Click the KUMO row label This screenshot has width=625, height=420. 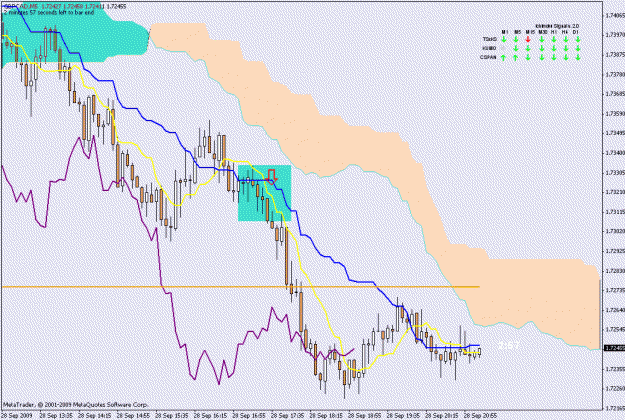click(x=489, y=48)
